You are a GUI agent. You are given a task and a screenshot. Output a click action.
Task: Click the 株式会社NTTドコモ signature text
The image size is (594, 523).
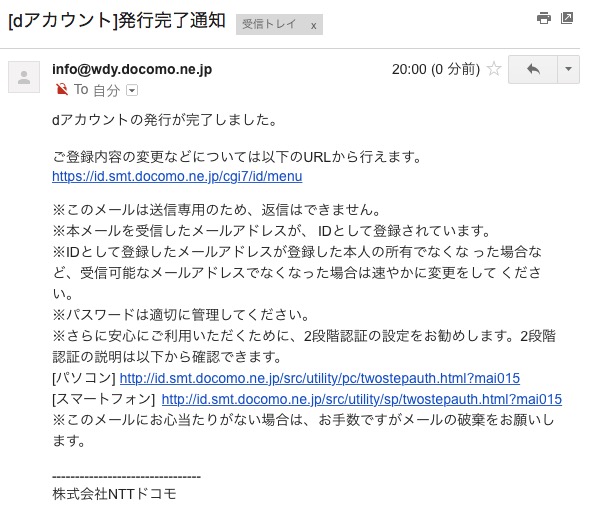click(x=114, y=494)
